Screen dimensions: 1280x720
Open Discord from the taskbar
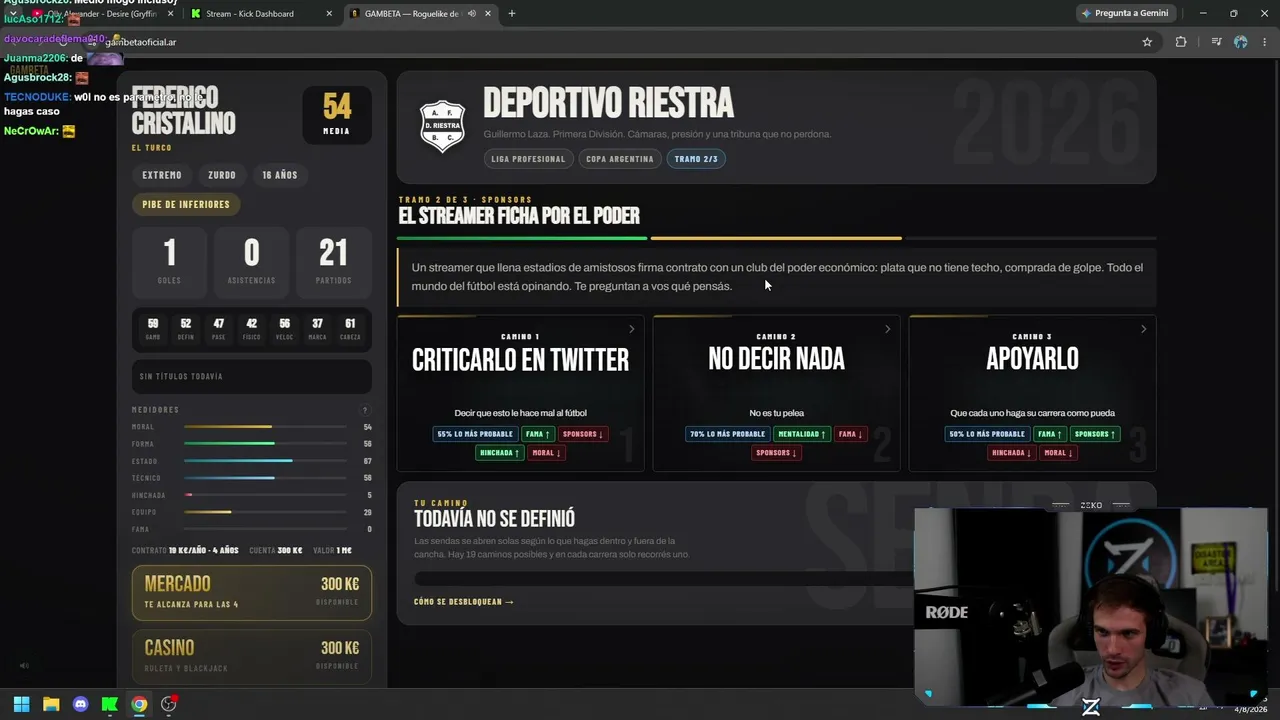coord(81,704)
